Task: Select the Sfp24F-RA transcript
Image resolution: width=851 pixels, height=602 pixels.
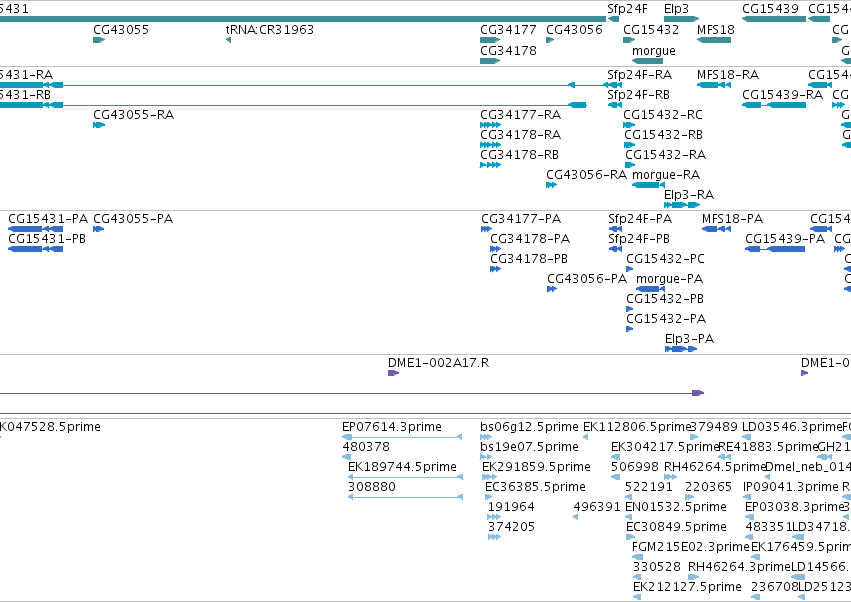Action: point(614,85)
